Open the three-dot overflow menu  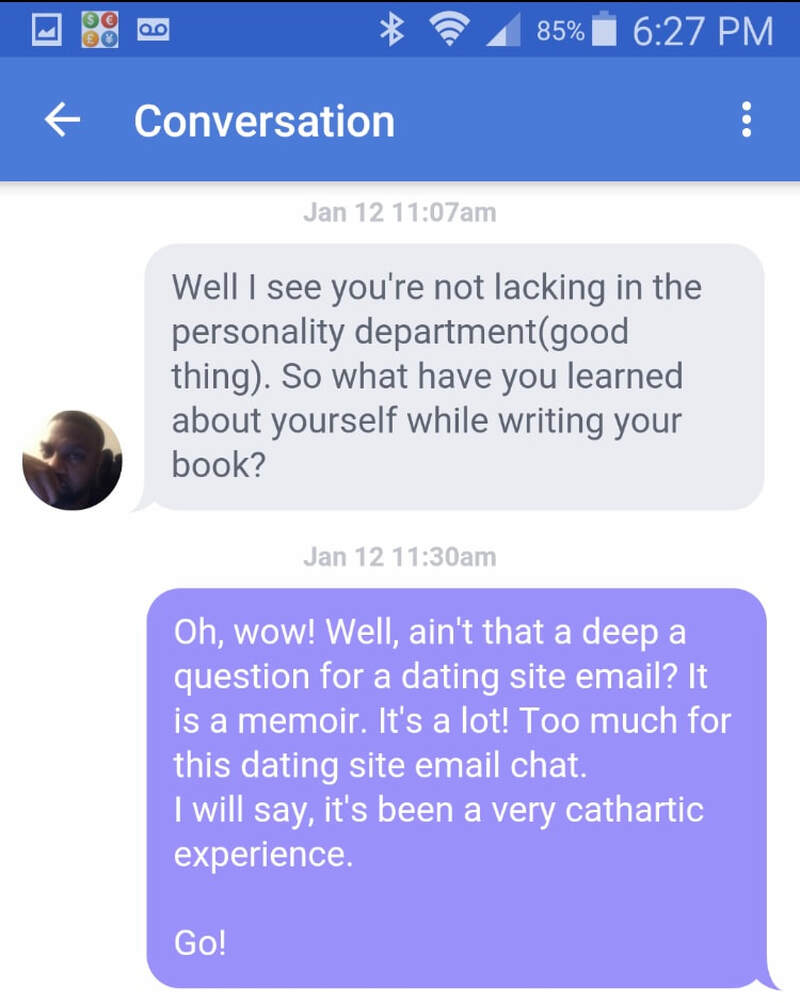(746, 120)
